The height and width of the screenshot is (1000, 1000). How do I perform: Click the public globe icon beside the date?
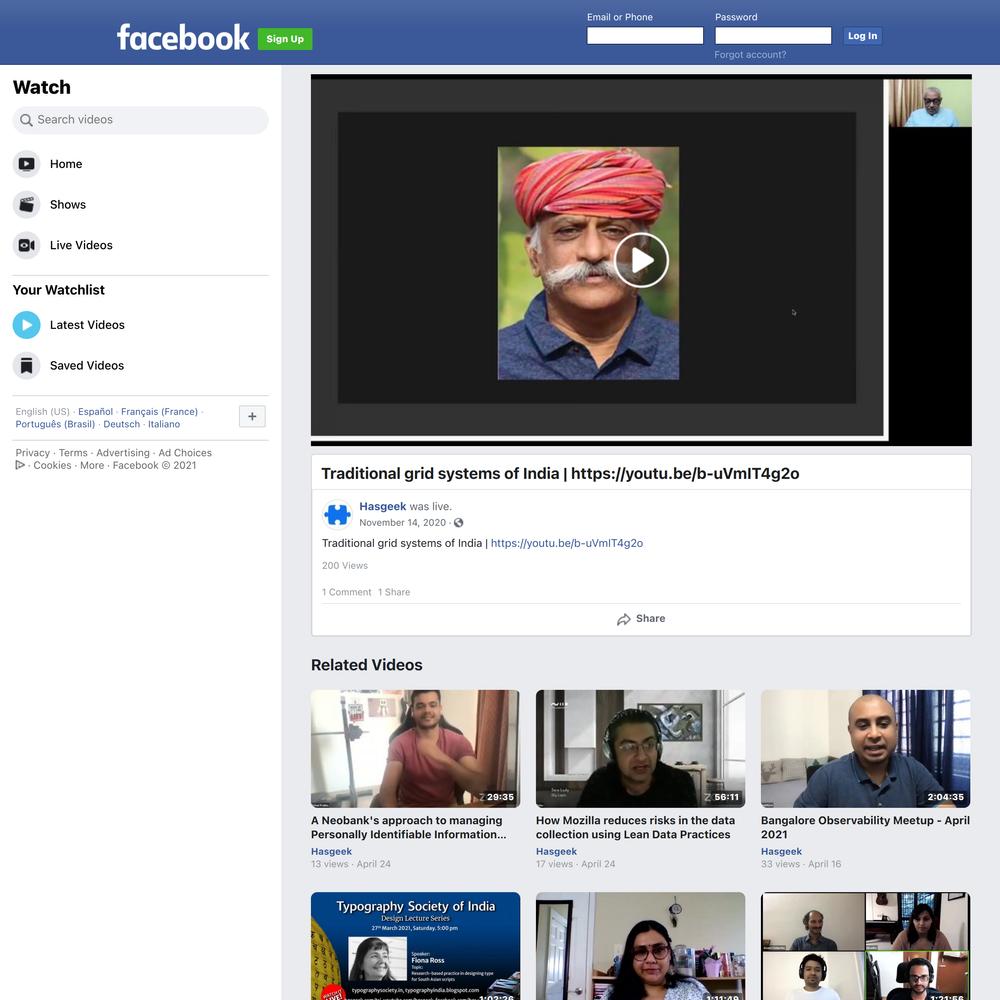458,523
